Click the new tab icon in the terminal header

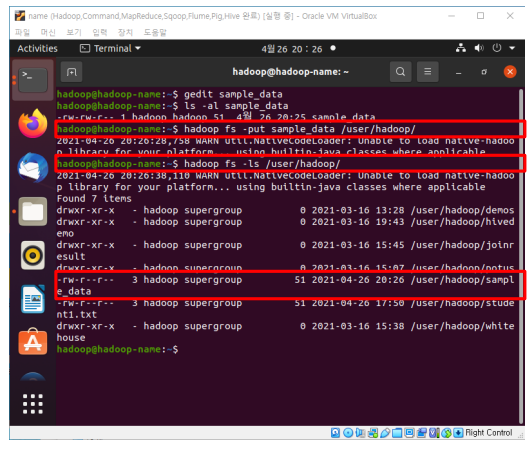coord(71,72)
